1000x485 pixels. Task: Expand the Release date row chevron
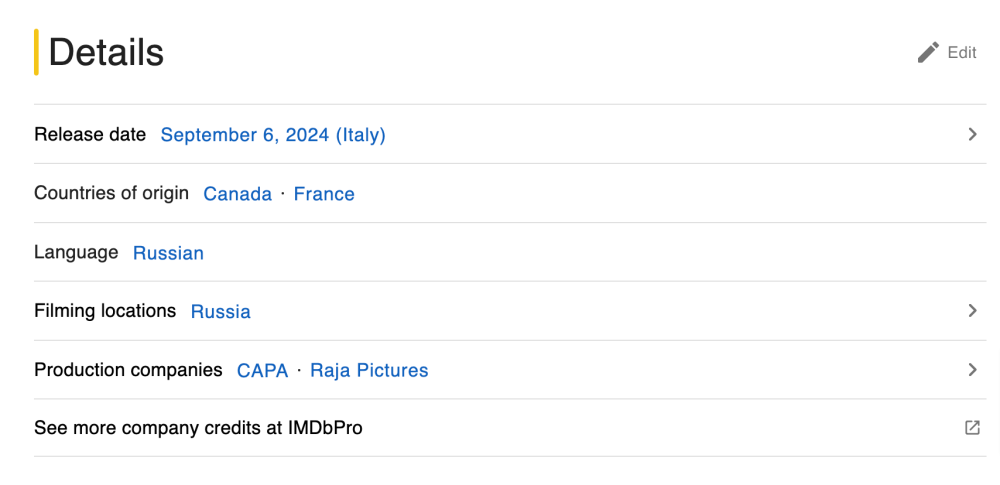point(972,134)
